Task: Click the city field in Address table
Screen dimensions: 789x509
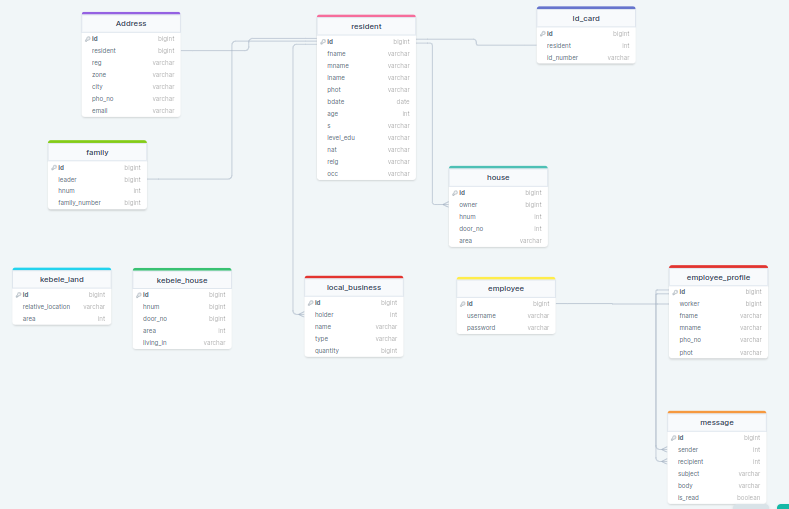Action: pyautogui.click(x=131, y=87)
